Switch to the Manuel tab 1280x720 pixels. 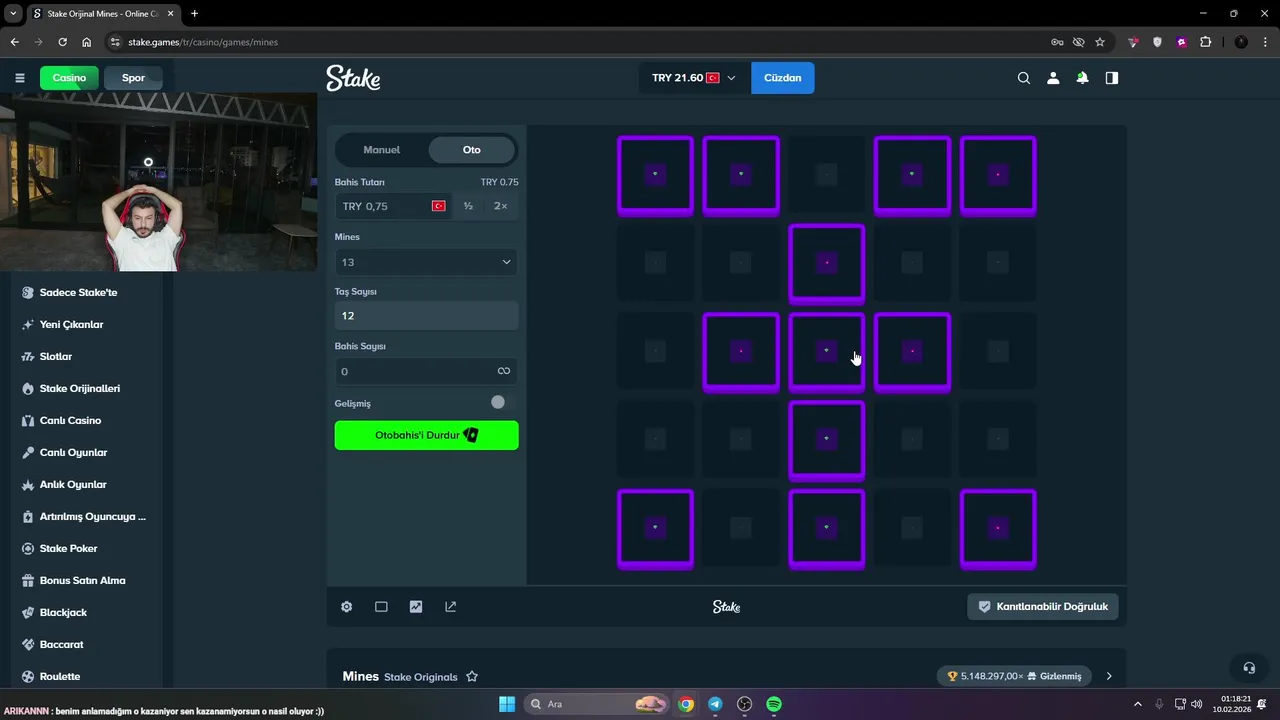pos(381,150)
